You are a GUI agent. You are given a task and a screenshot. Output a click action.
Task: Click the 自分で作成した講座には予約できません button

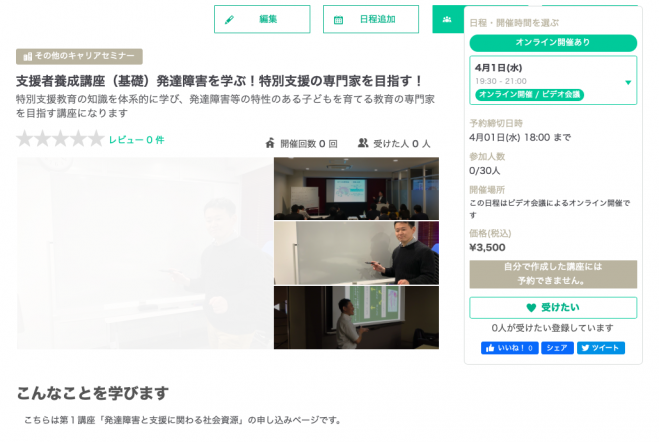[553, 274]
